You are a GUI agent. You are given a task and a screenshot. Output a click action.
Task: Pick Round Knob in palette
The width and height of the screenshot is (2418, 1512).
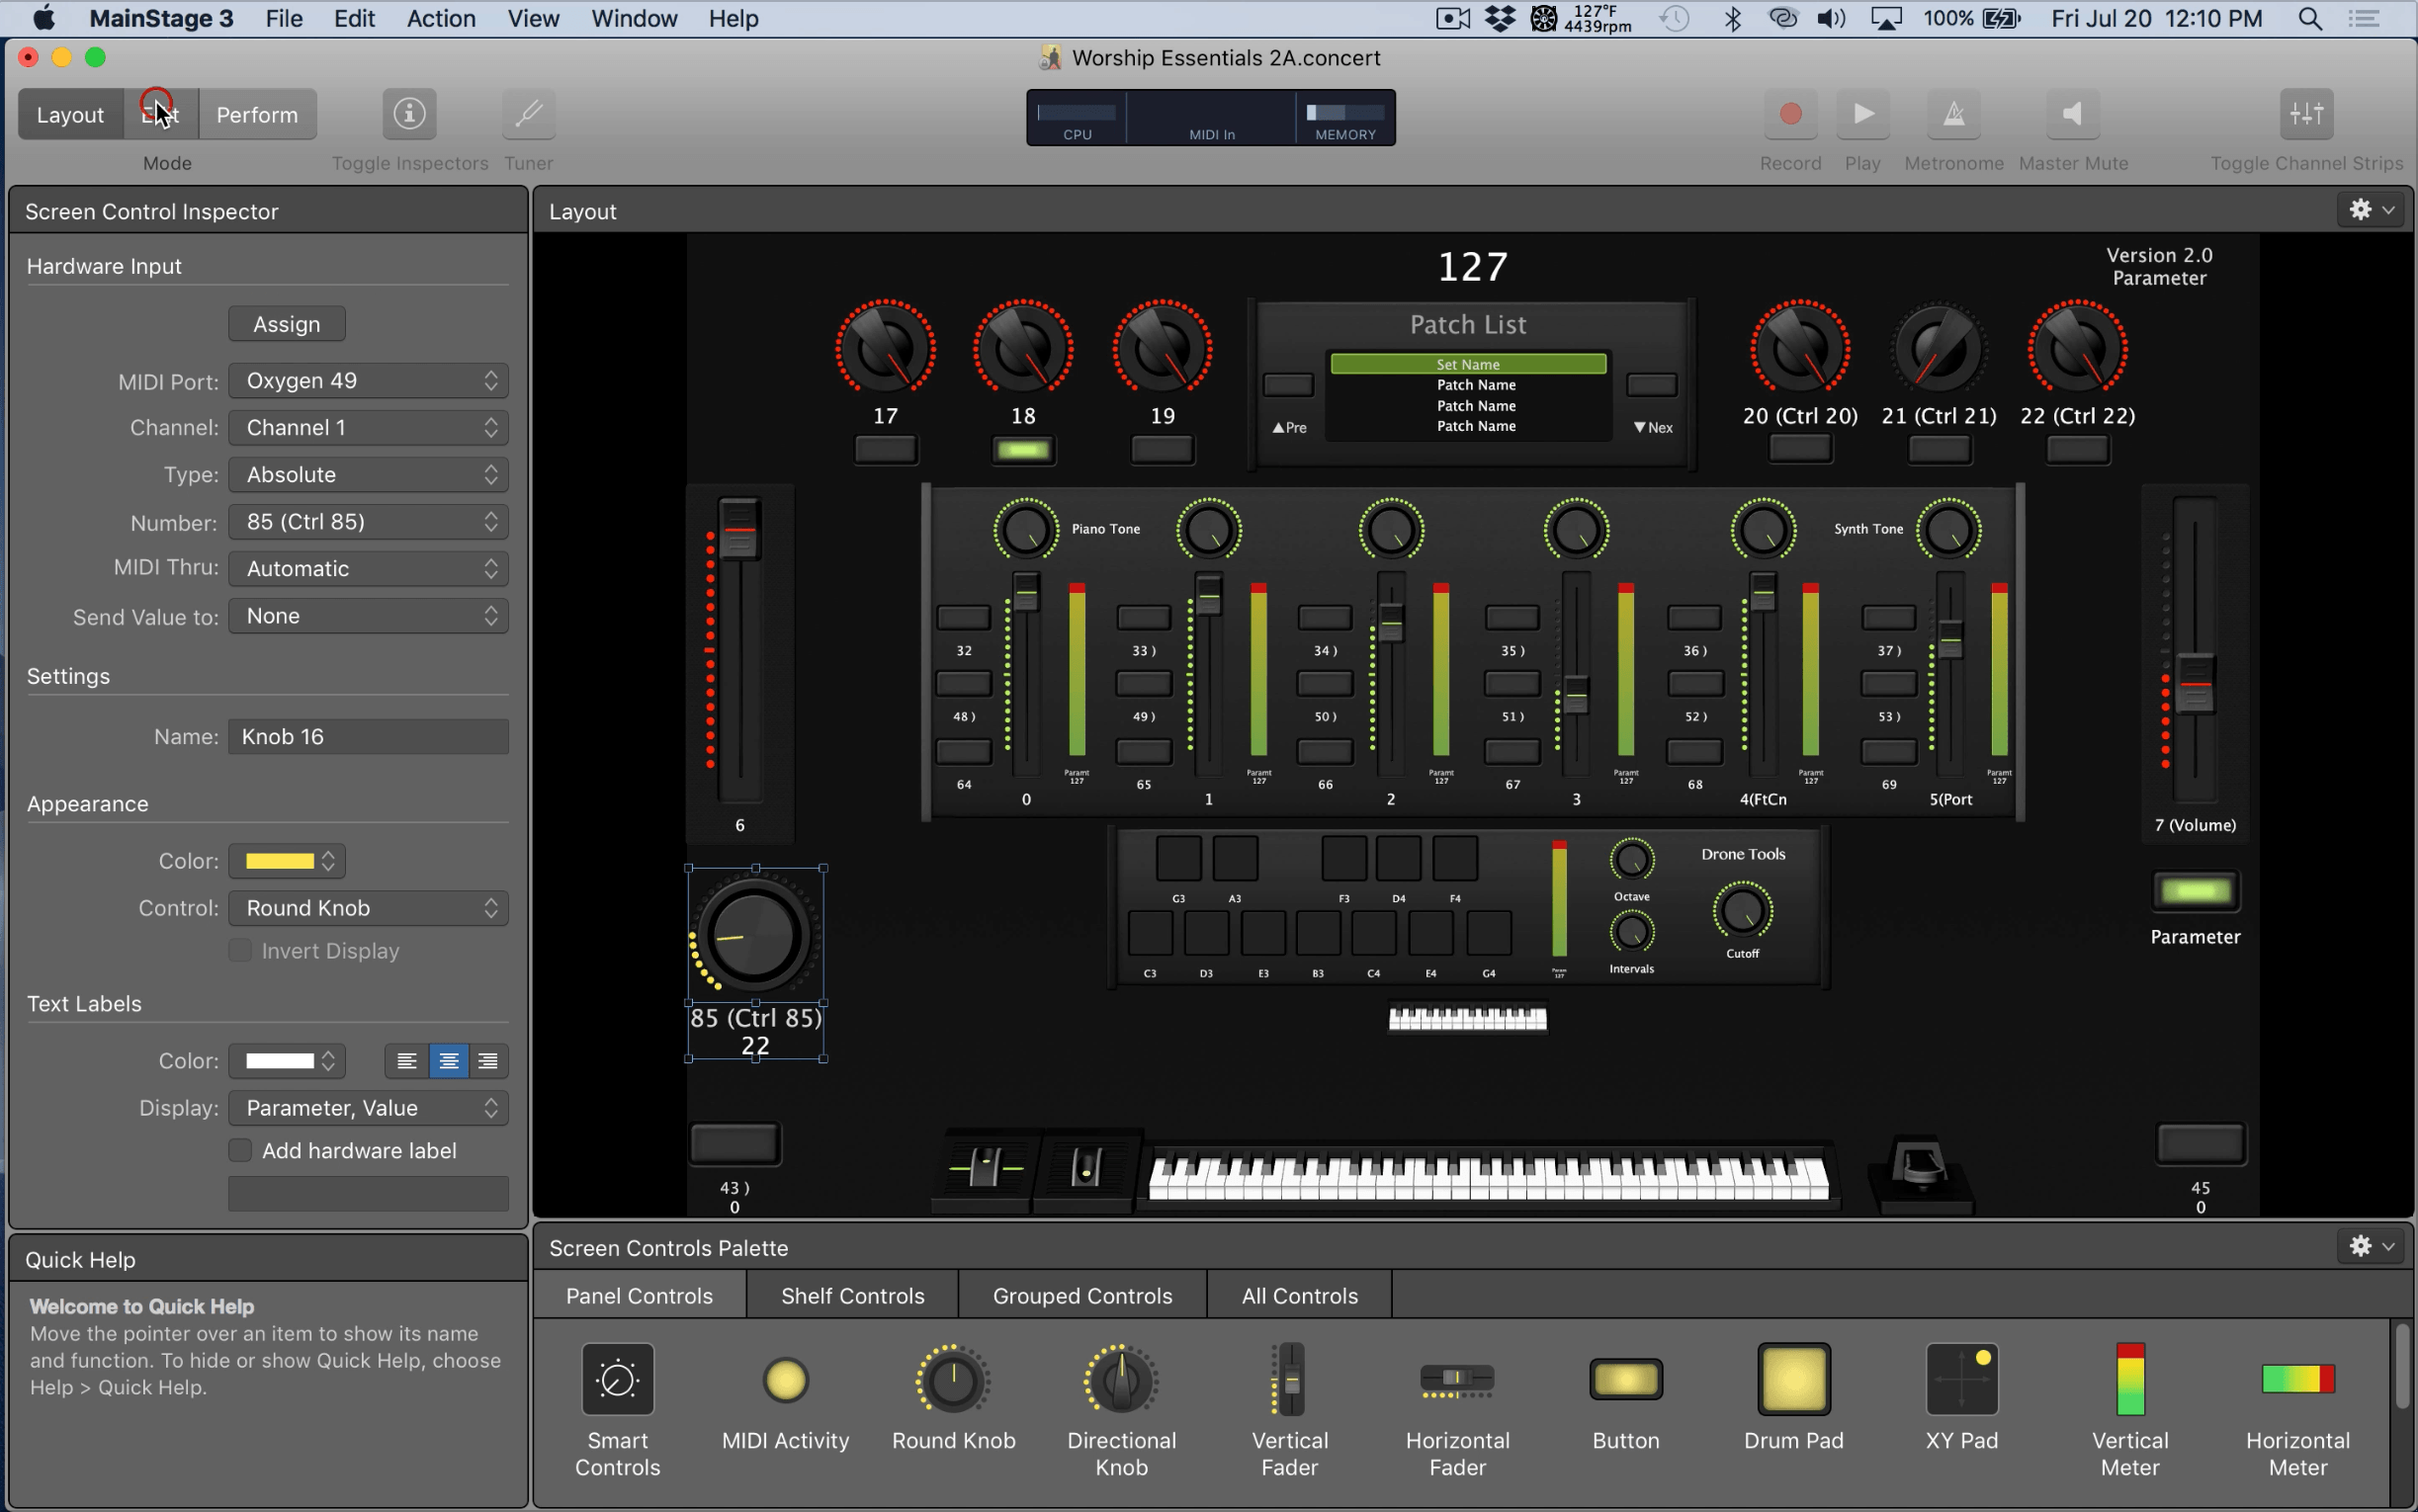point(953,1380)
